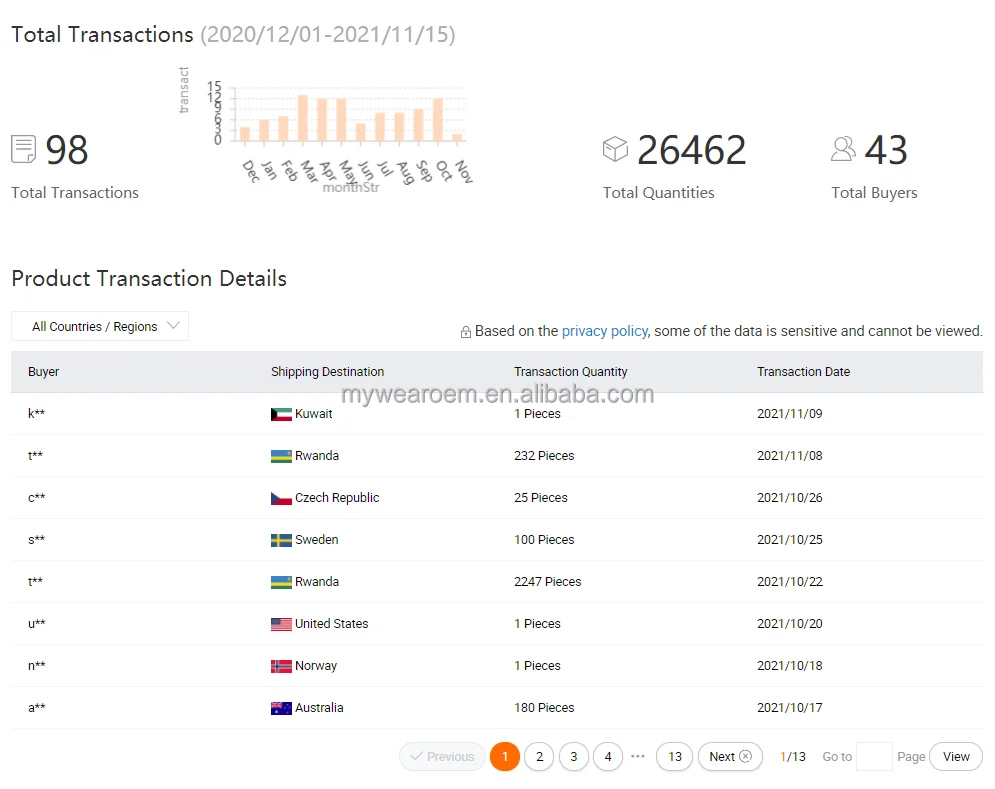The width and height of the screenshot is (995, 789).
Task: Jump to page 13 of transactions
Action: coord(675,757)
